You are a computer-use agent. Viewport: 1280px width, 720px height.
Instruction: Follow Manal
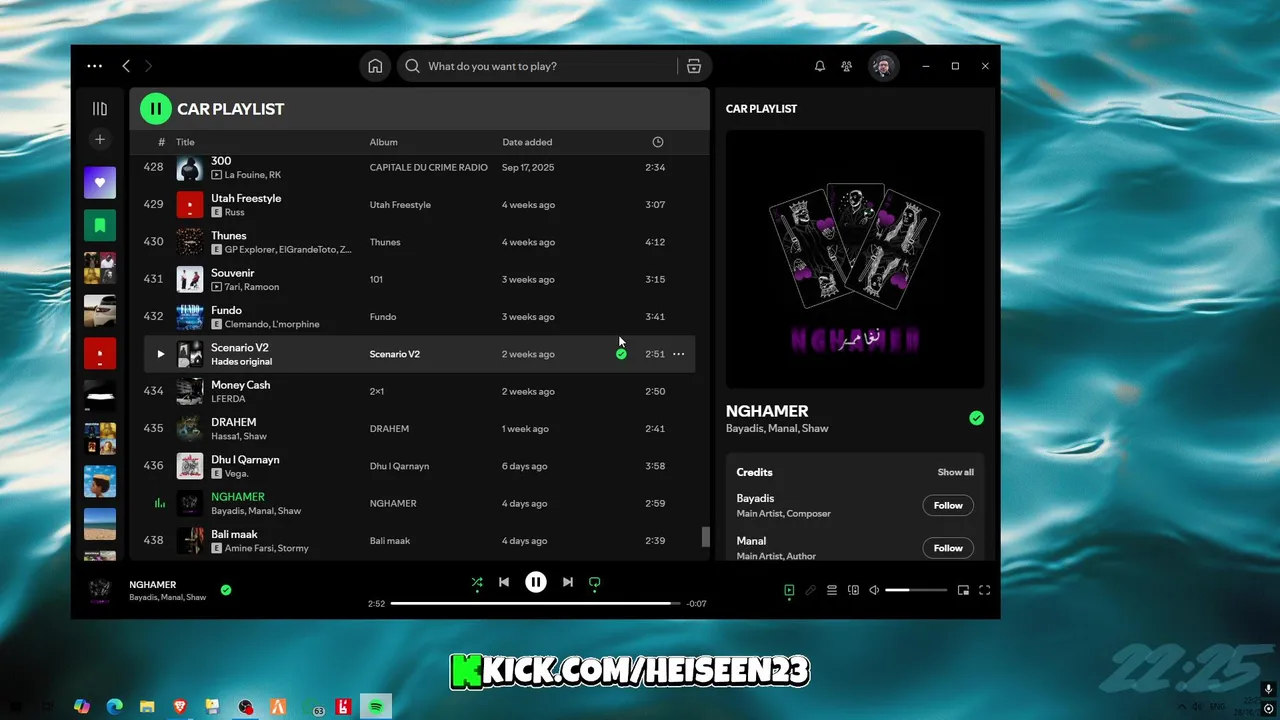pyautogui.click(x=948, y=548)
